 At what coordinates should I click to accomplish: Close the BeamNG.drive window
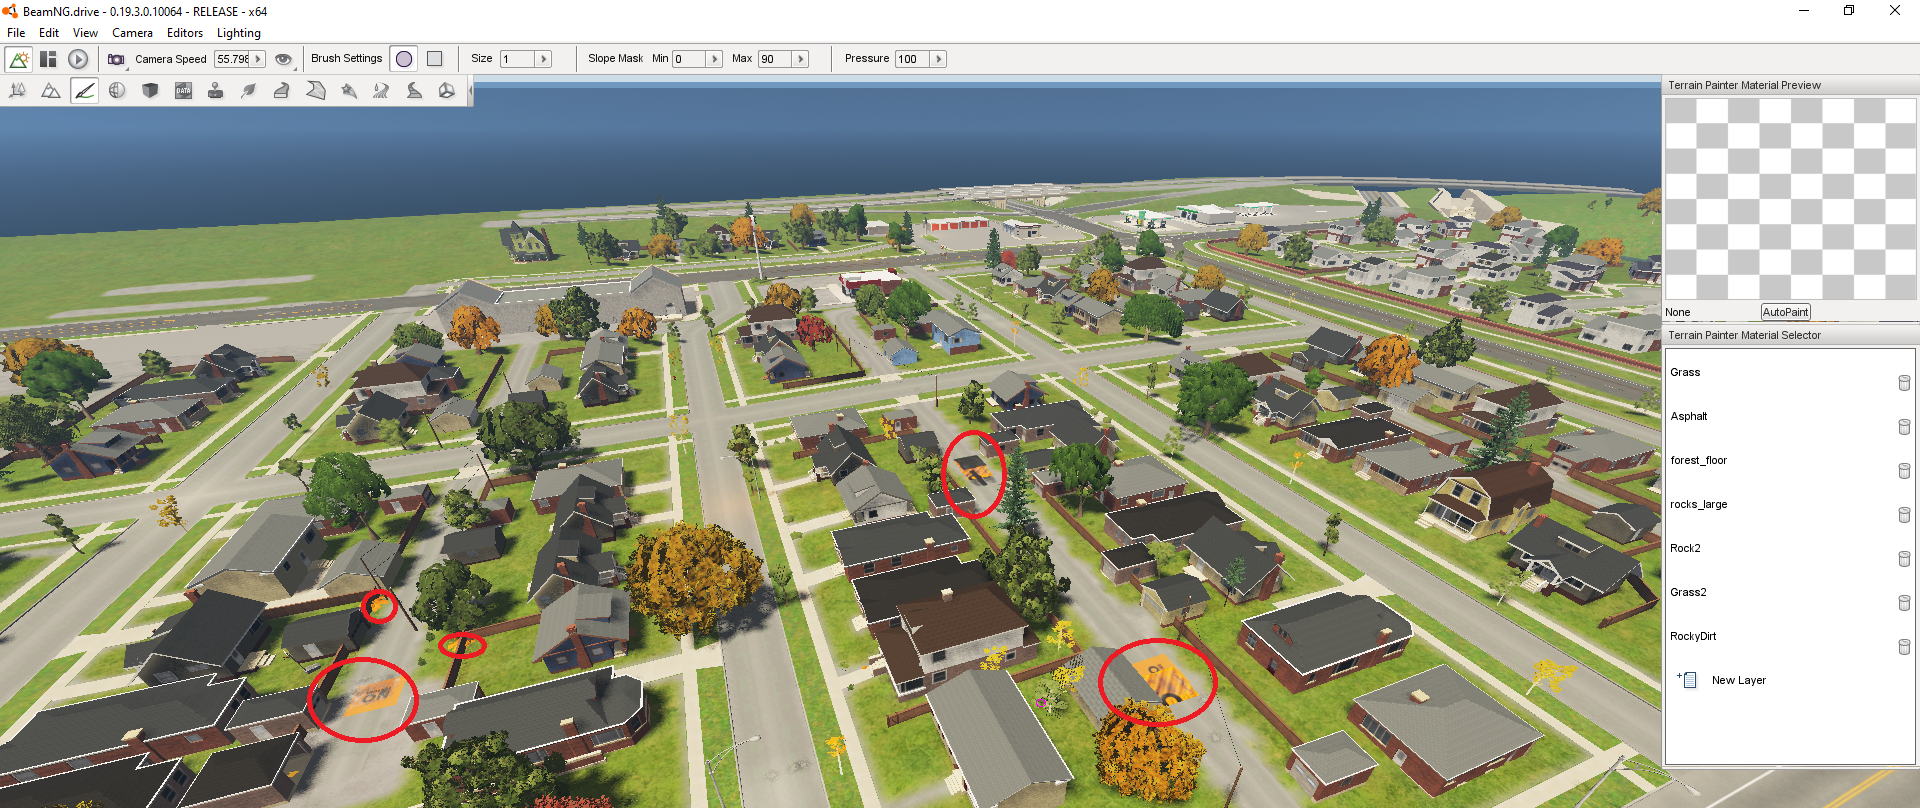[1895, 11]
